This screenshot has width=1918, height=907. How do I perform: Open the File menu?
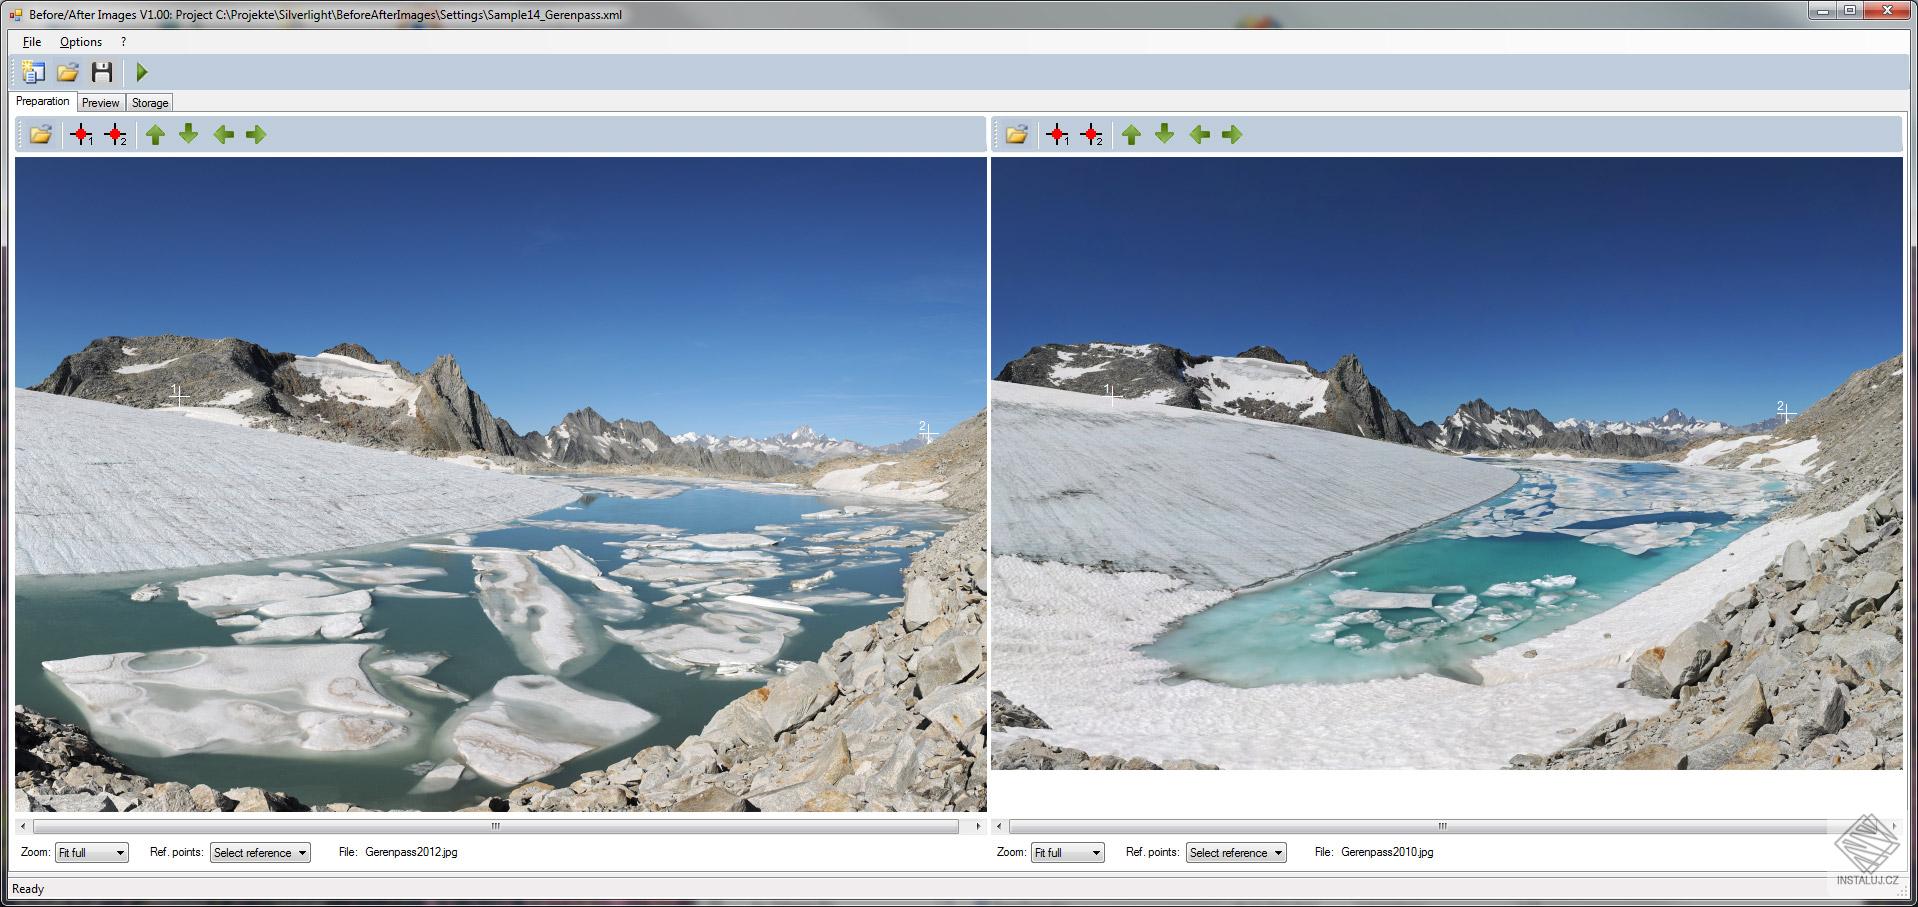[30, 41]
